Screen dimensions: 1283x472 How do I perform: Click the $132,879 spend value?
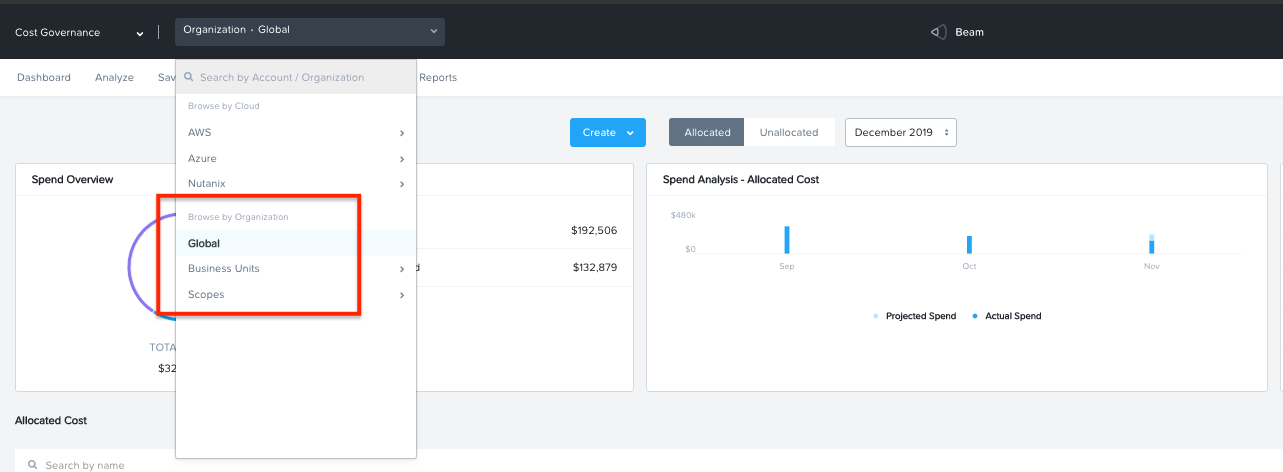click(594, 267)
